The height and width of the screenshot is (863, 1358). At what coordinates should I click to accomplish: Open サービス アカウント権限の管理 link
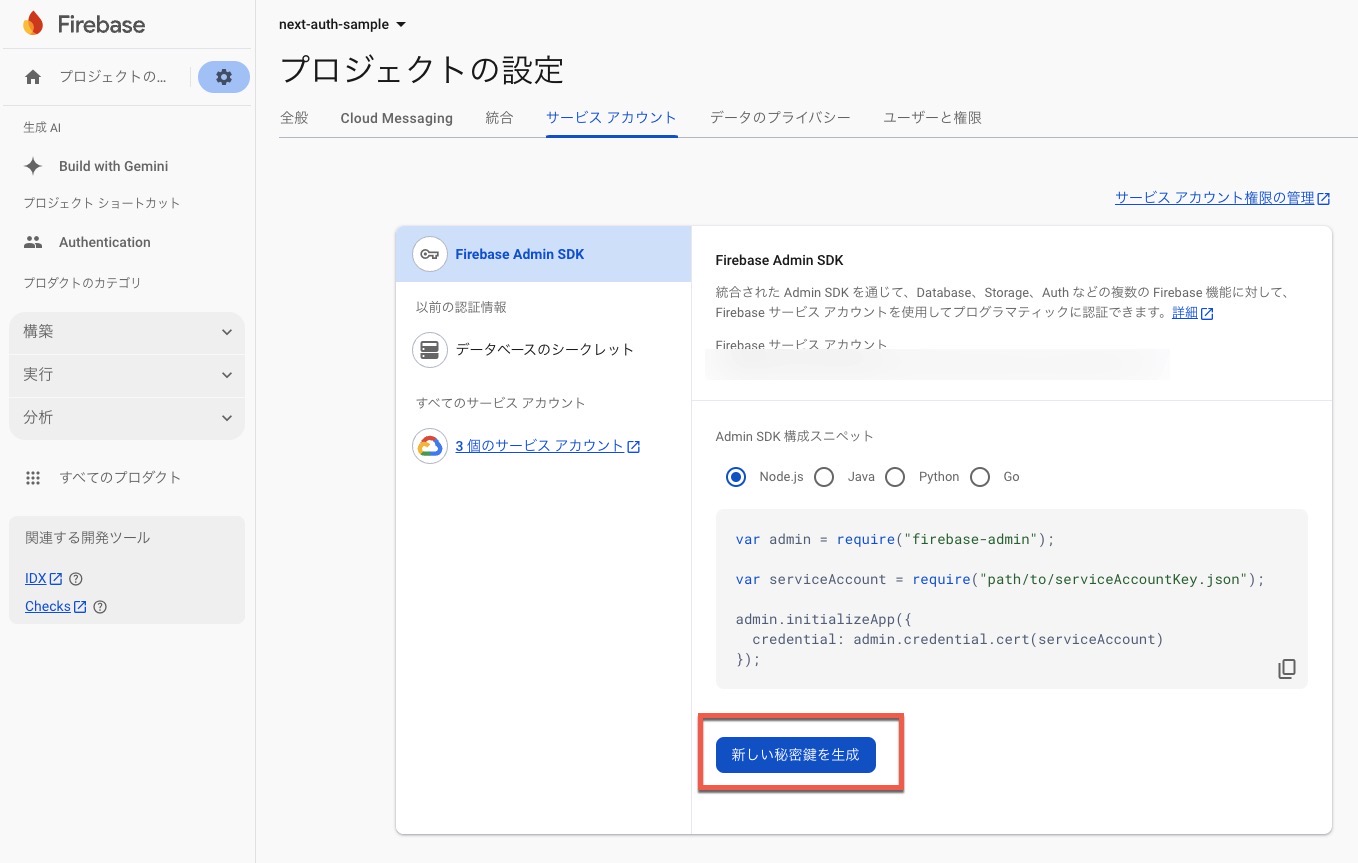tap(1214, 198)
